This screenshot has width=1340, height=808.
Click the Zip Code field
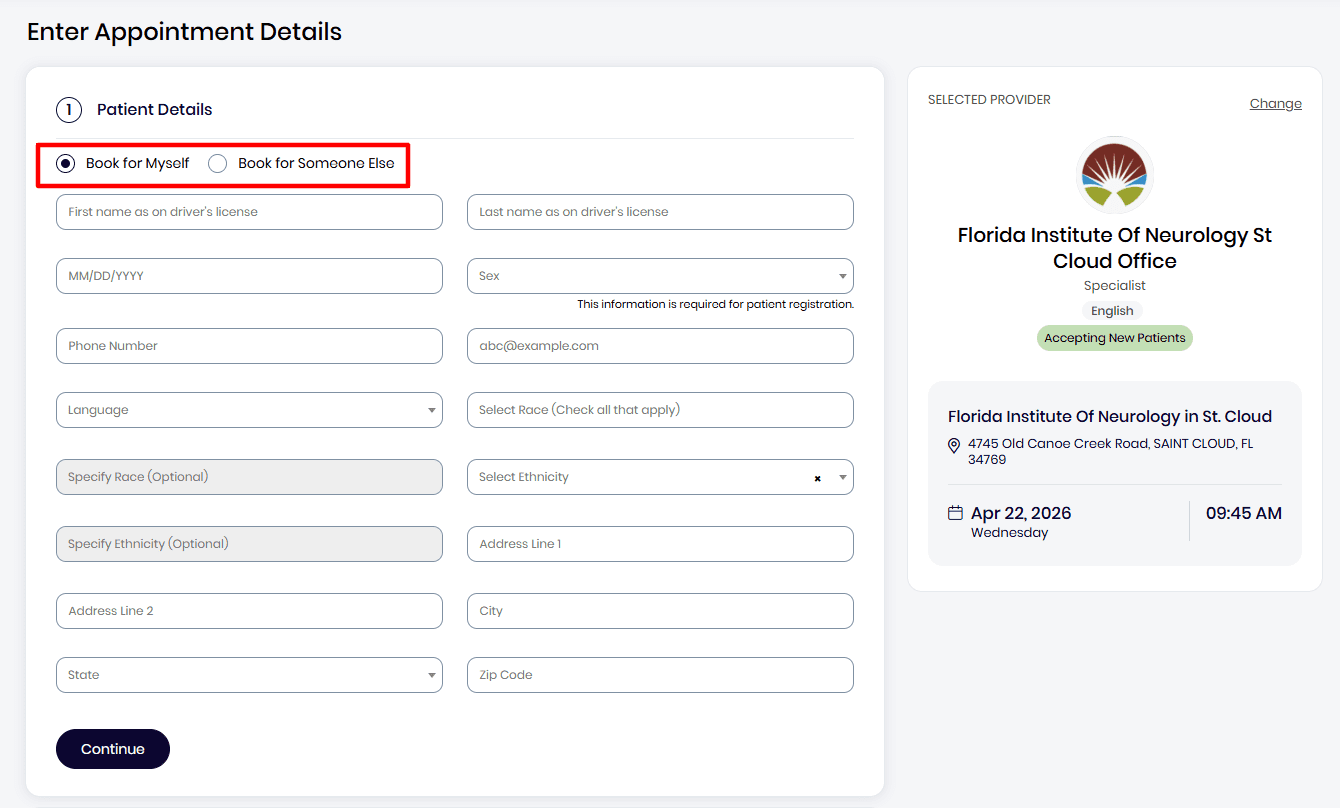660,675
